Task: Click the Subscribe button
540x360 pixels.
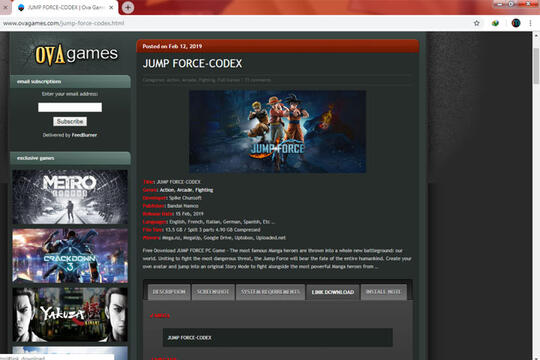Action: coord(70,121)
